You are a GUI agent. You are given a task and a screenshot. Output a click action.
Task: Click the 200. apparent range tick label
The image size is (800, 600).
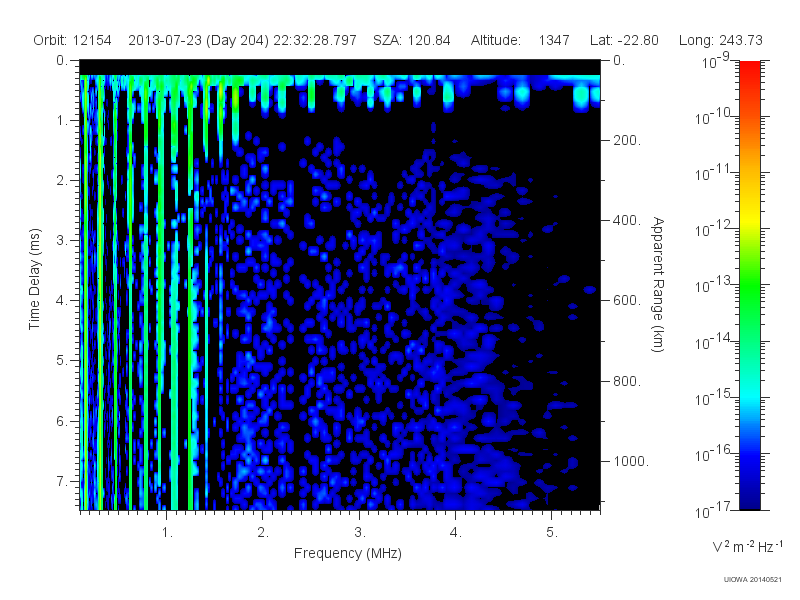[627, 140]
